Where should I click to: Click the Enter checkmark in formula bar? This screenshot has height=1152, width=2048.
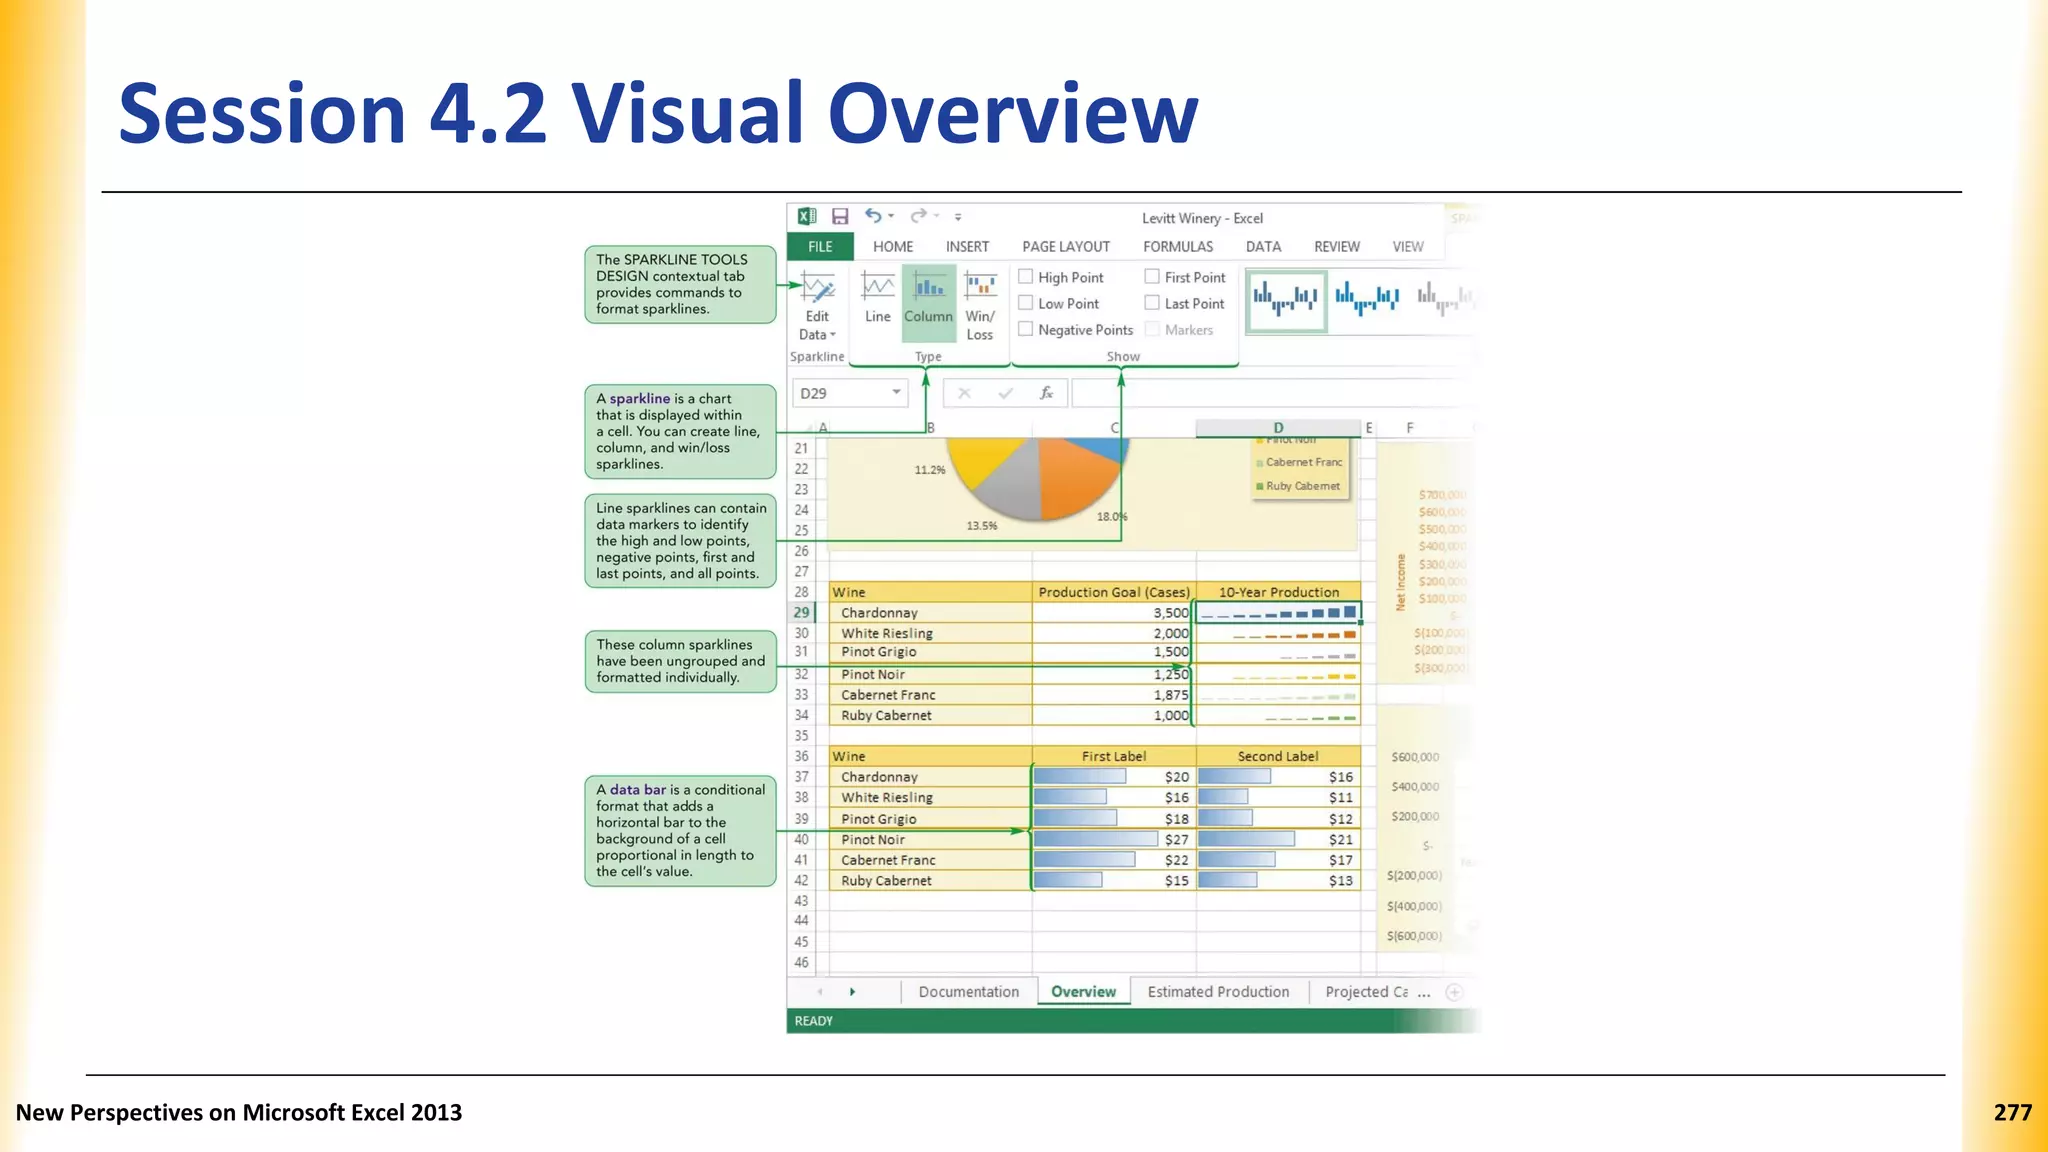pyautogui.click(x=1005, y=393)
